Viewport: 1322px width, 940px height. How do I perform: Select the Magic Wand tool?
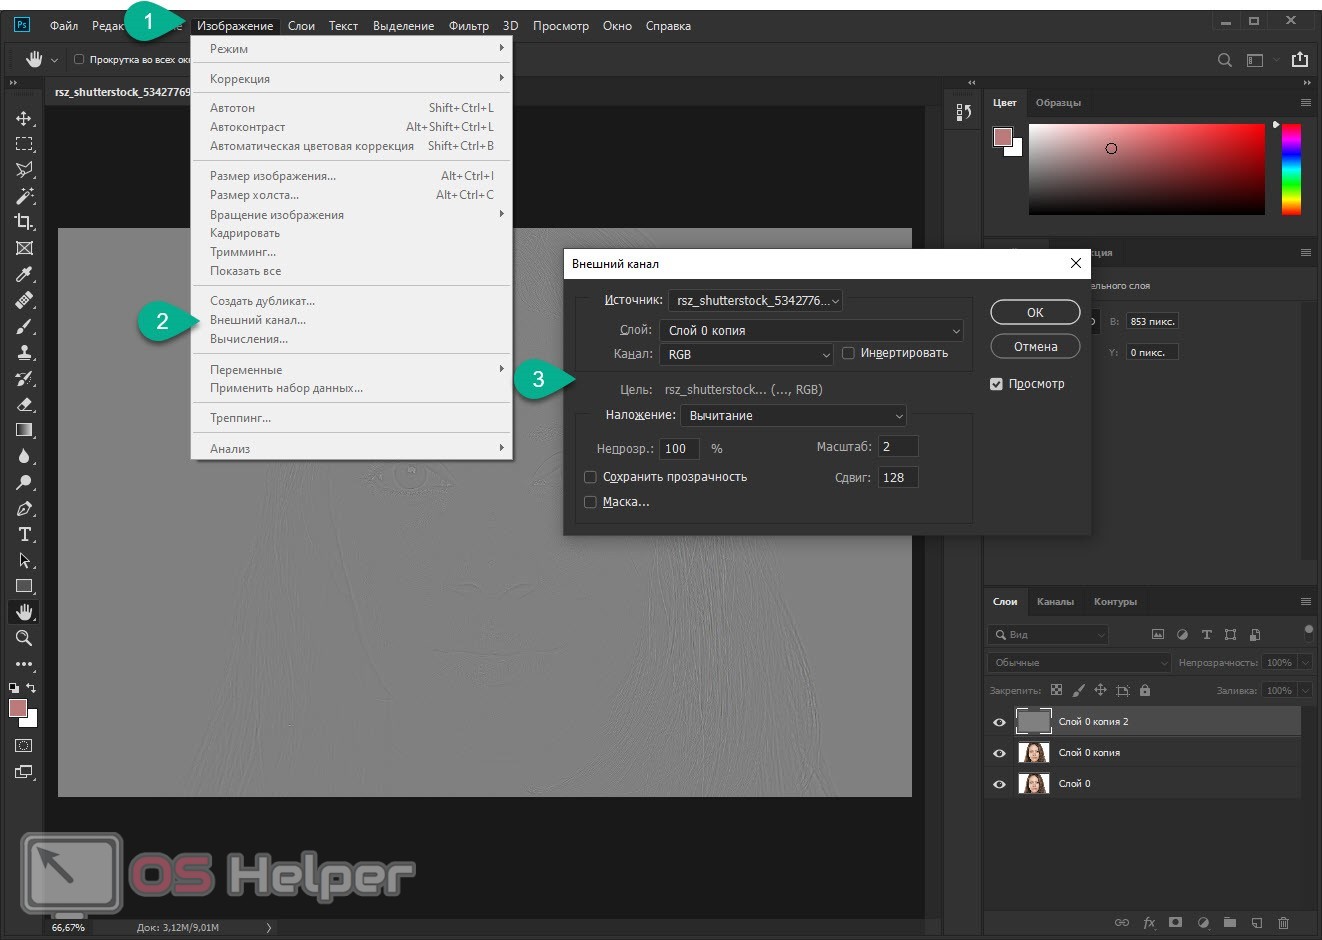[24, 196]
